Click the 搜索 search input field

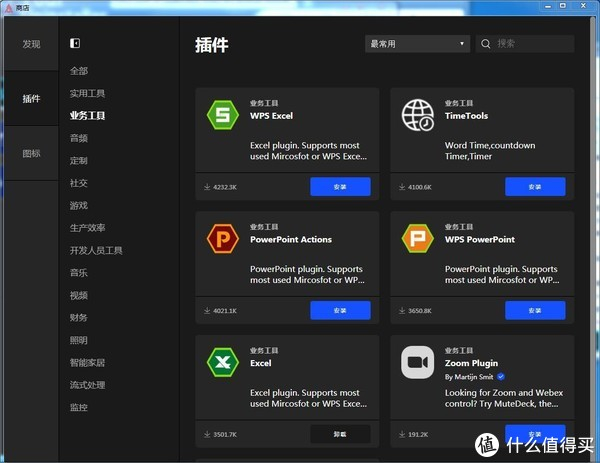point(525,44)
